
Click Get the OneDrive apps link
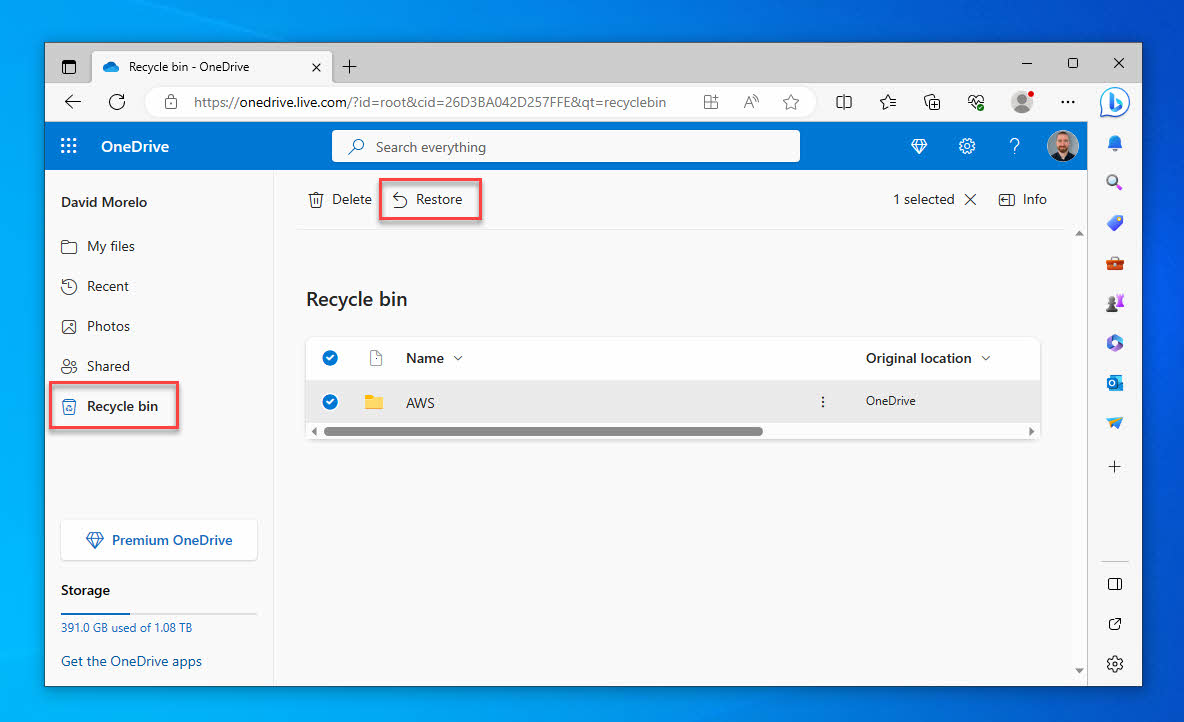[x=131, y=661]
